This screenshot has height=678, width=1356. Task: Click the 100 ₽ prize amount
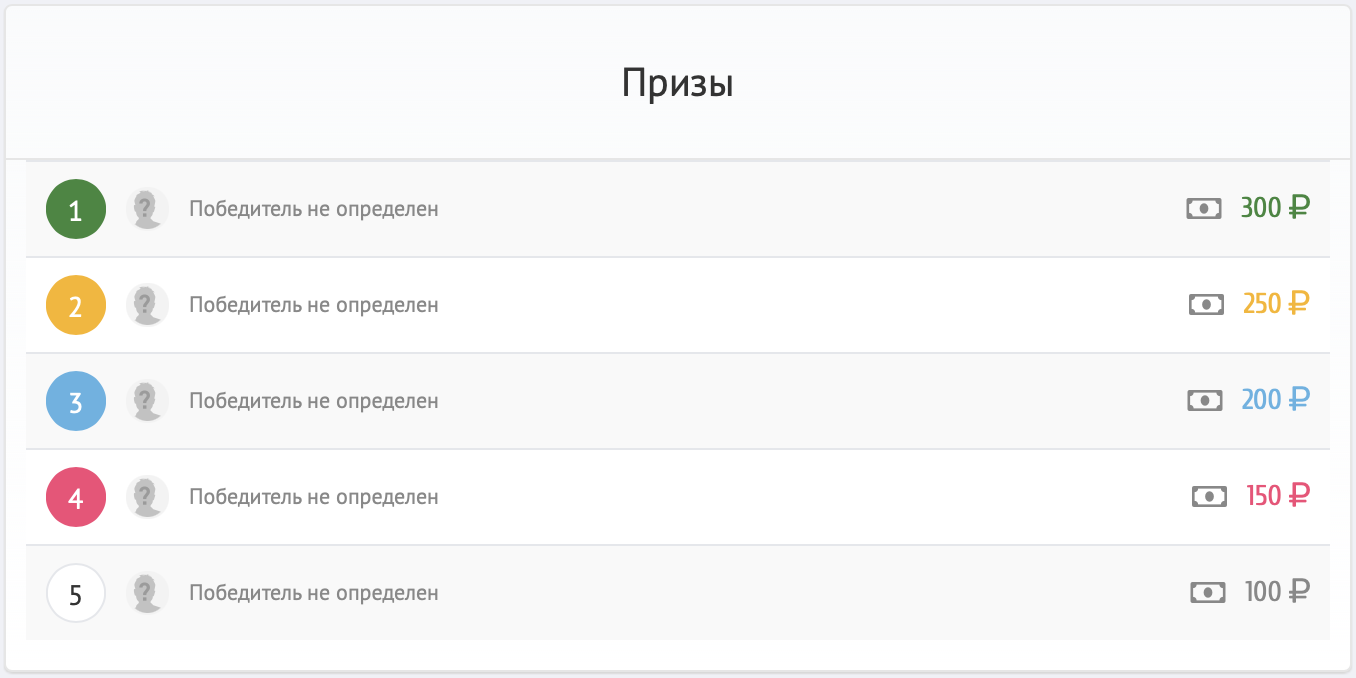tap(1277, 592)
